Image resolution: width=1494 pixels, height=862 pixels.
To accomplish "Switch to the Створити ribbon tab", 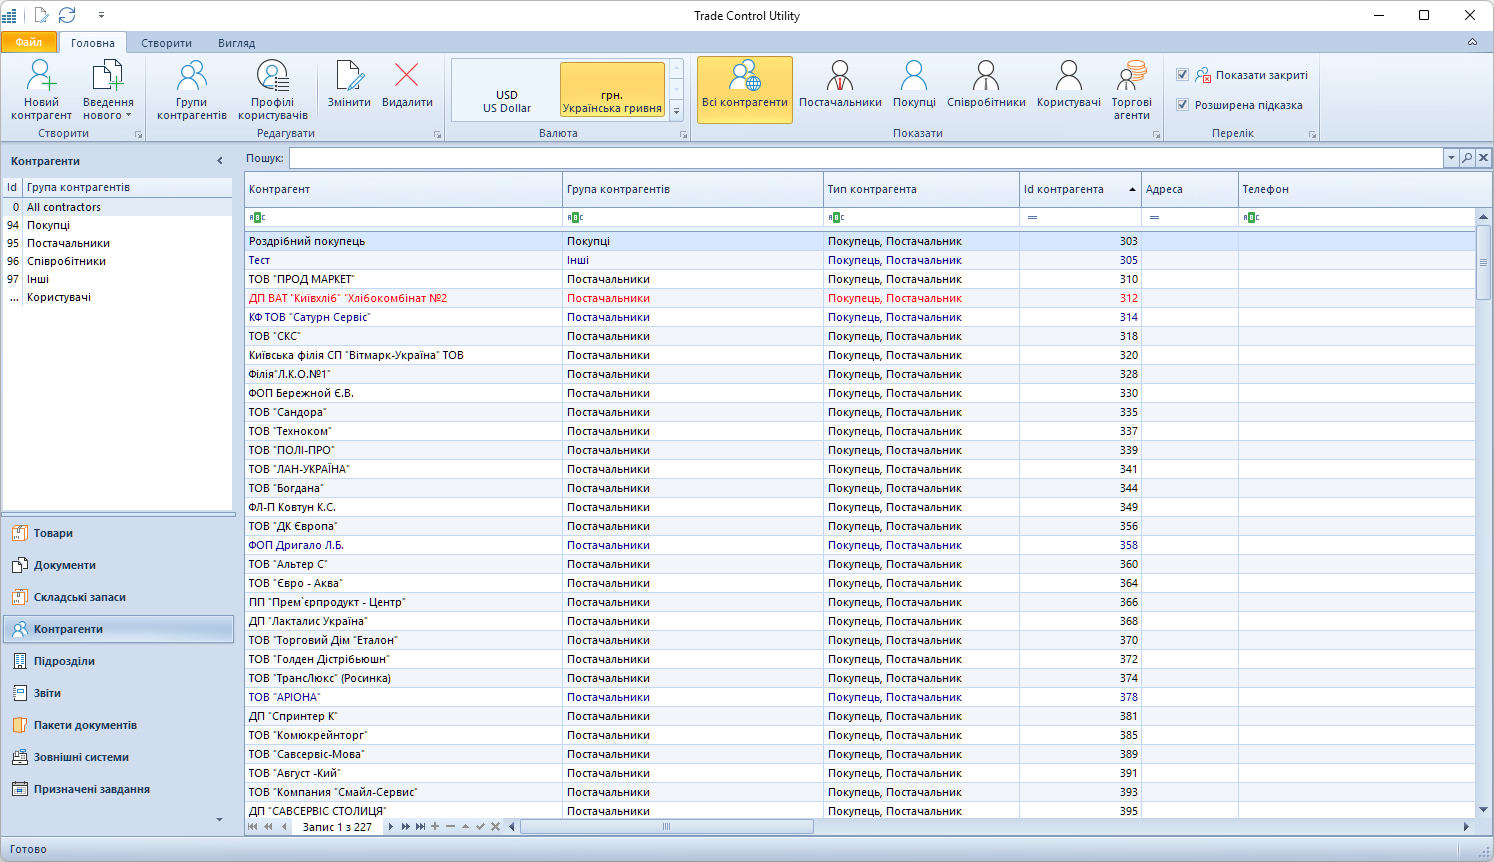I will click(166, 43).
